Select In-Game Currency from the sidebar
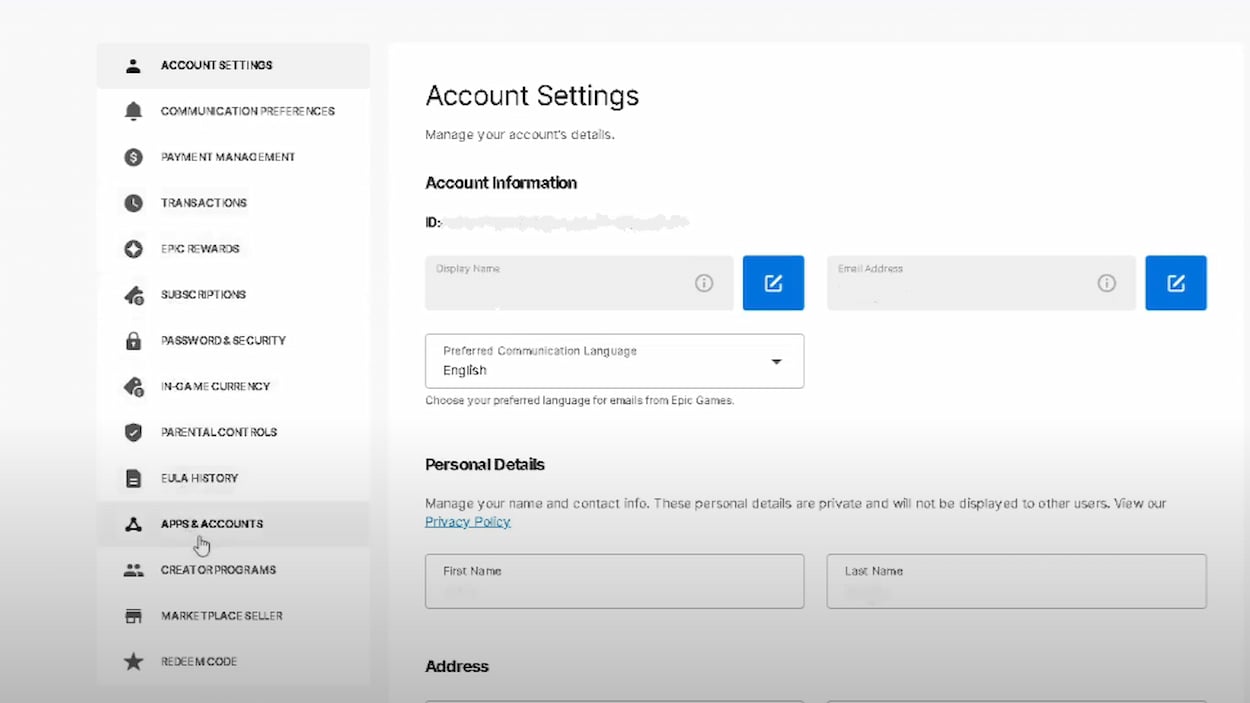 215,386
